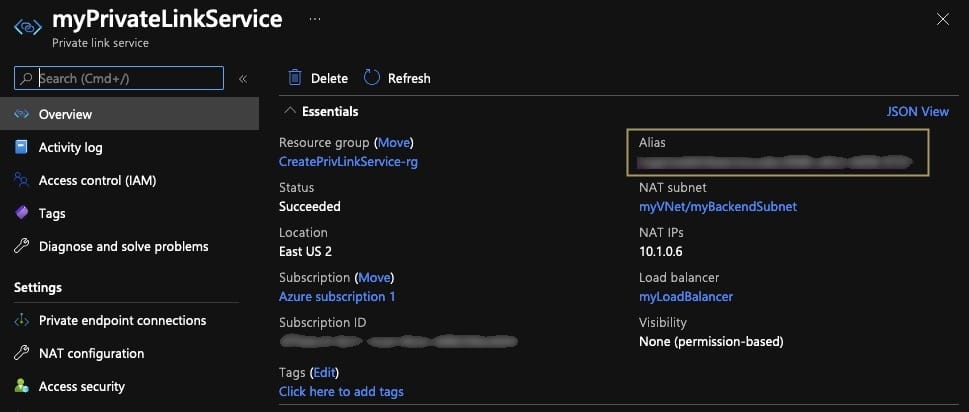The width and height of the screenshot is (969, 412).
Task: Open the ellipsis more options menu
Action: 315,19
